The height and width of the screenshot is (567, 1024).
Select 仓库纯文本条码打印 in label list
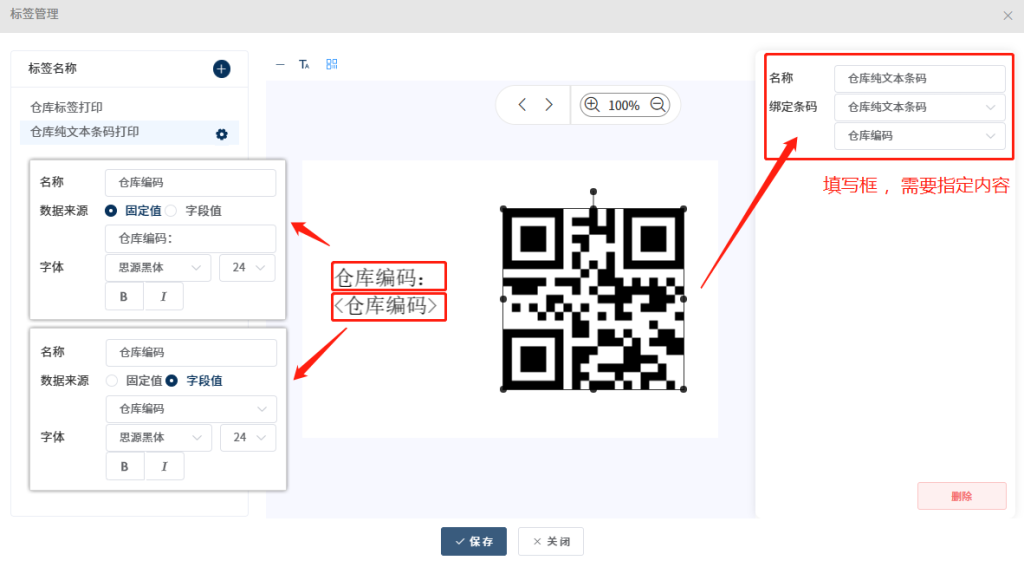point(129,133)
